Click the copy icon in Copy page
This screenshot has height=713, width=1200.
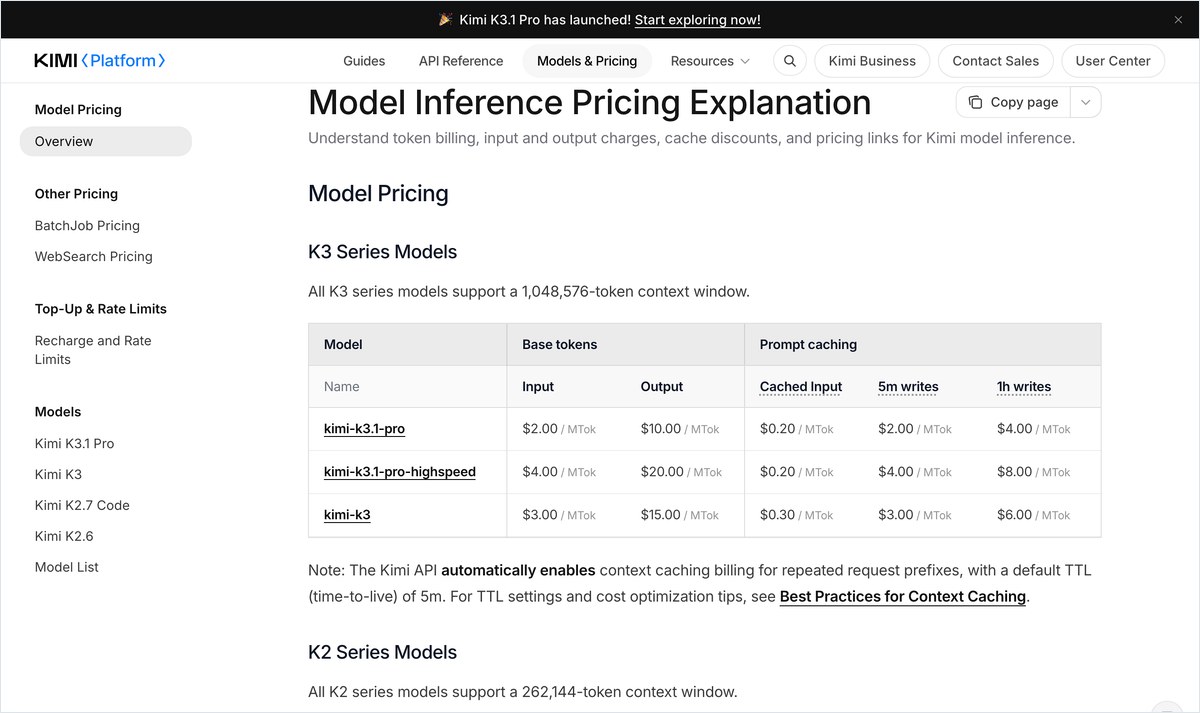975,102
